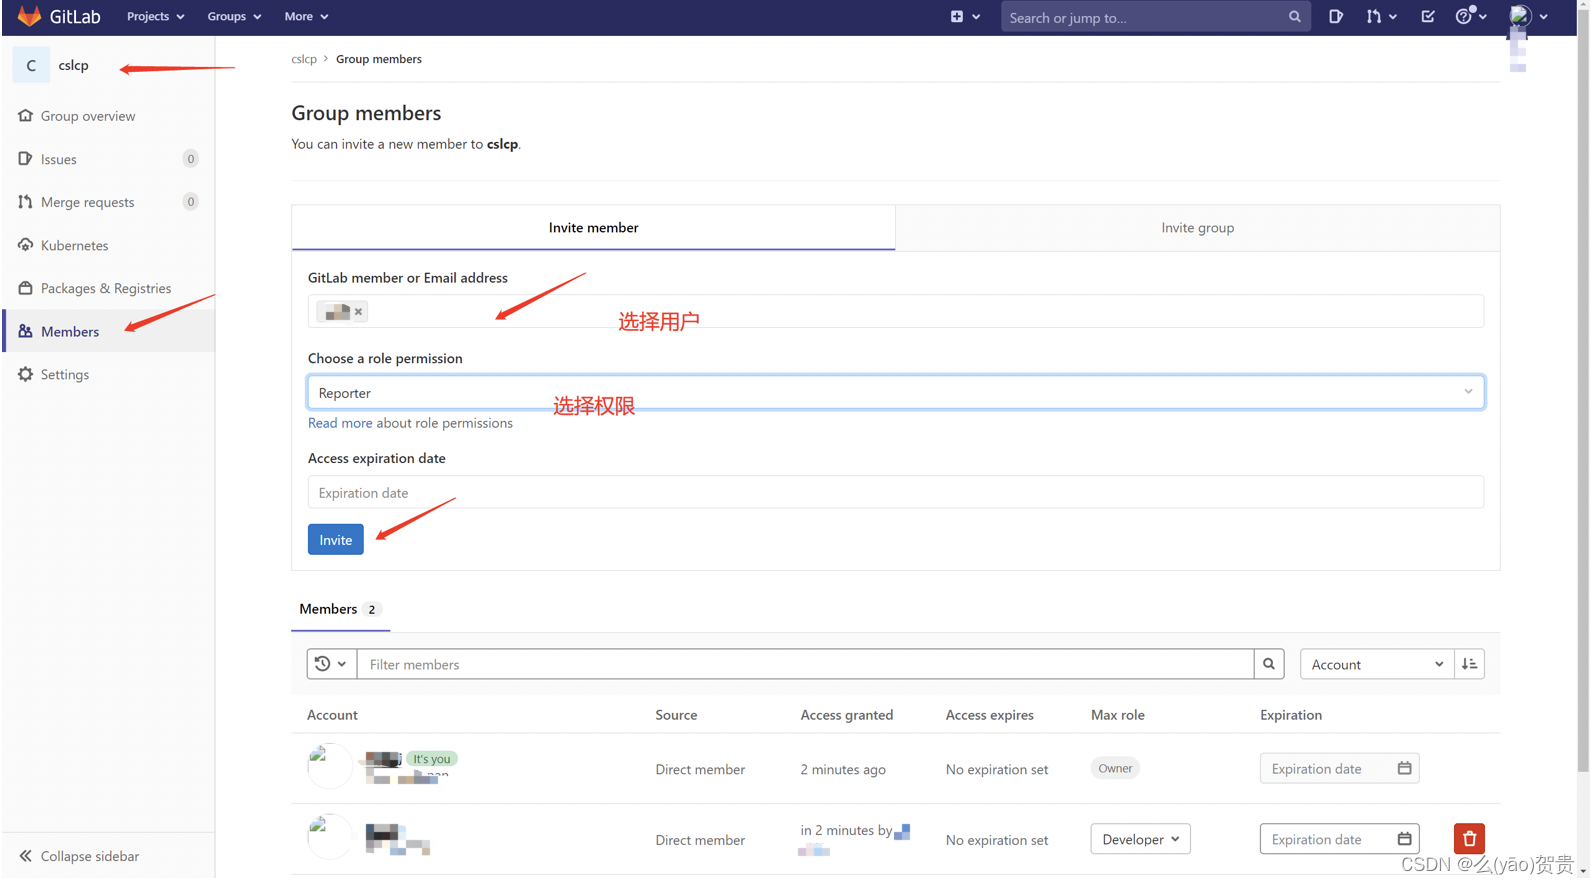Open calendar icon in Owner row
Viewport: 1590px width, 884px height.
[x=1404, y=768]
